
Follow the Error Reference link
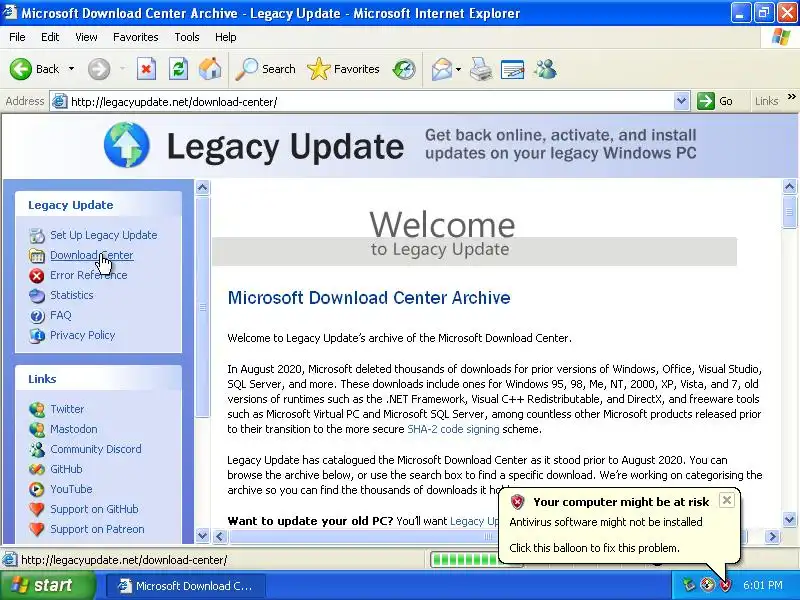point(89,276)
